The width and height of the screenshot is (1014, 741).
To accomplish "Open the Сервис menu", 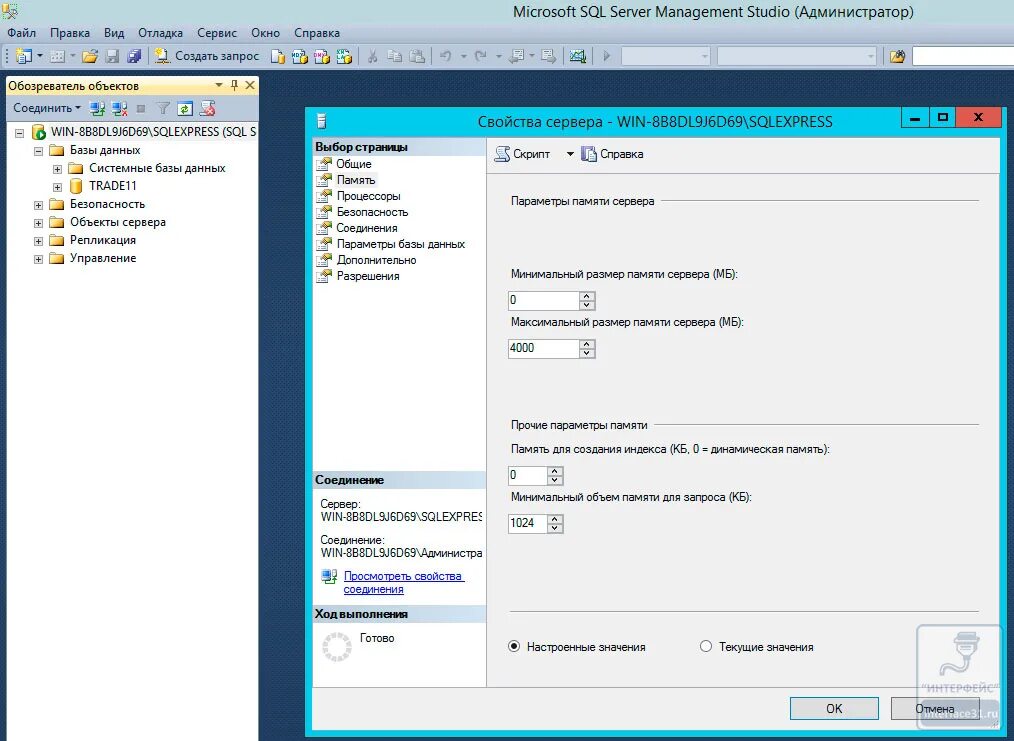I will (x=217, y=33).
